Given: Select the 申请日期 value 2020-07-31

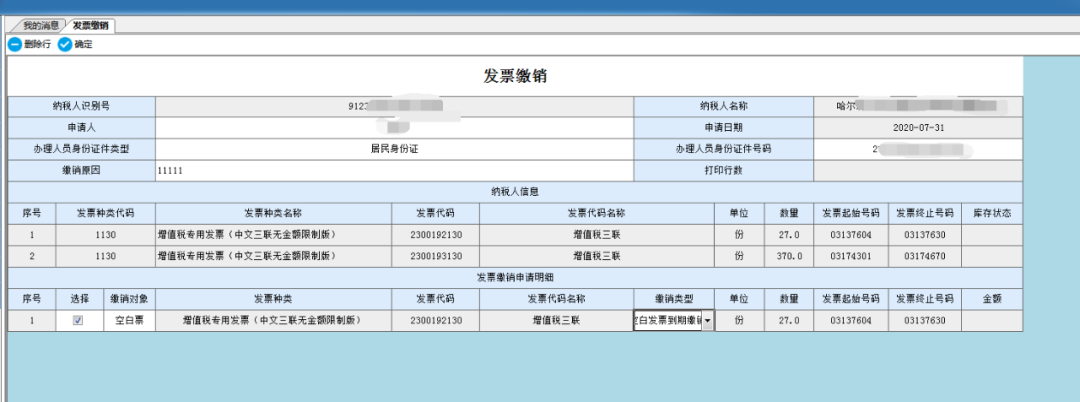Looking at the screenshot, I should [917, 127].
